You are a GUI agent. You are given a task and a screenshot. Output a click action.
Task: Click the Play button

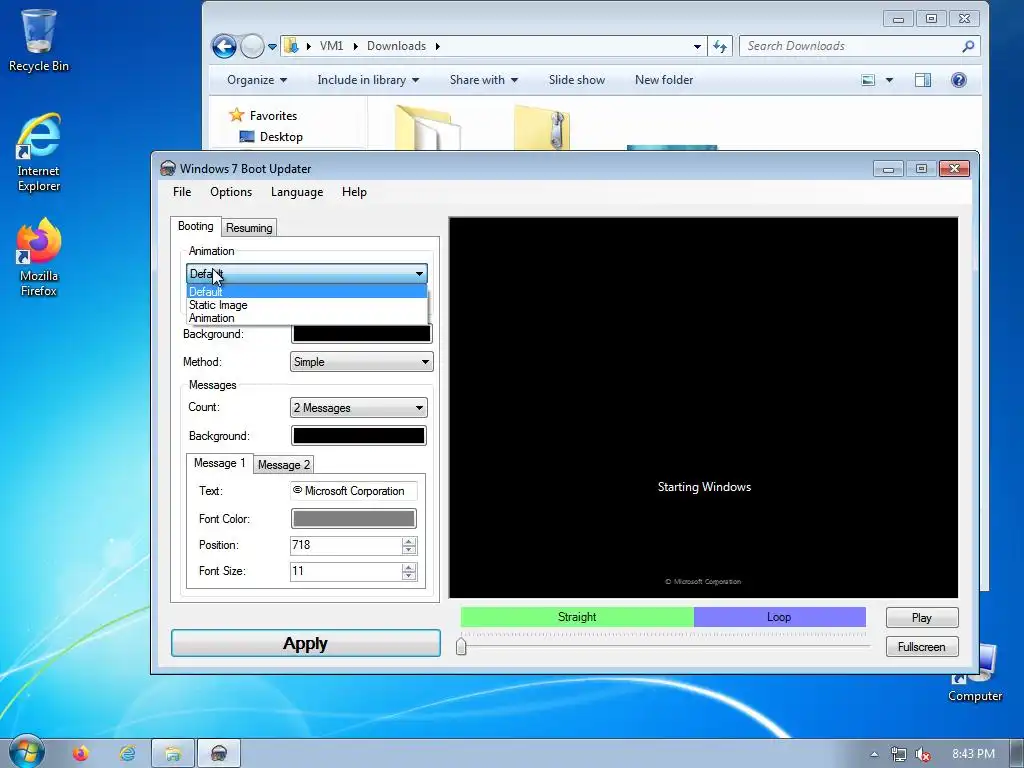pyautogui.click(x=921, y=618)
